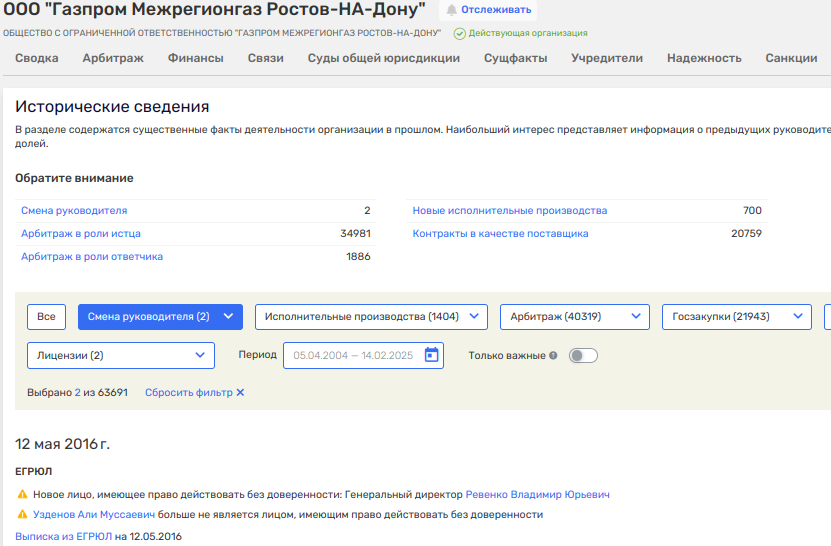Click the X icon to reset filter

point(240,393)
